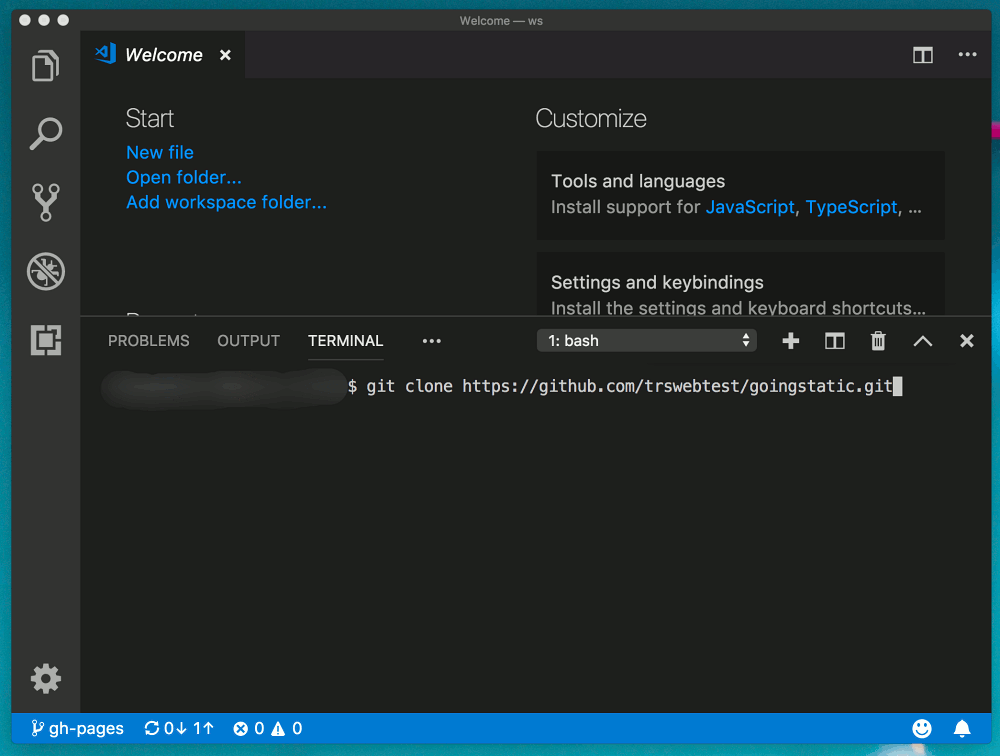1000x756 pixels.
Task: Open notifications bell in status bar
Action: [962, 729]
